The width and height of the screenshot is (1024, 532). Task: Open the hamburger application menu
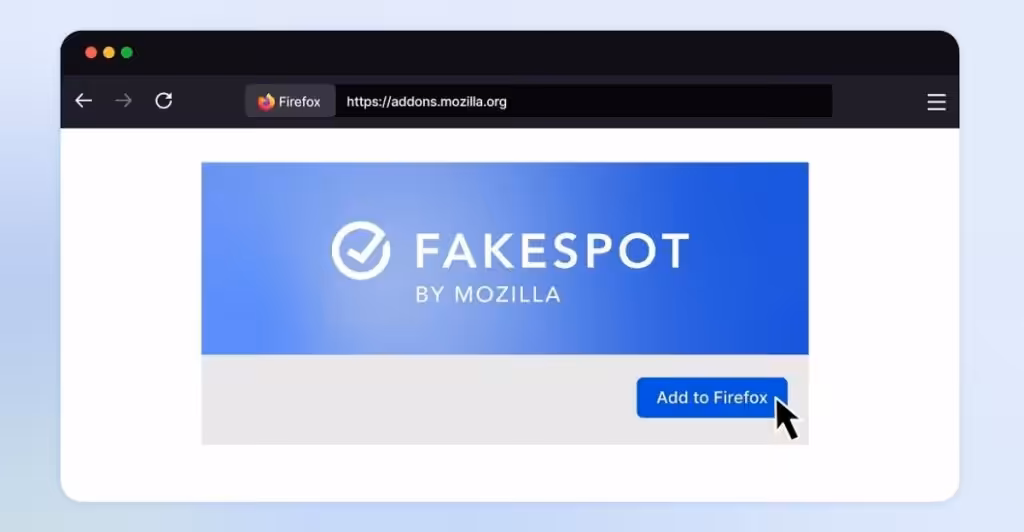click(936, 102)
